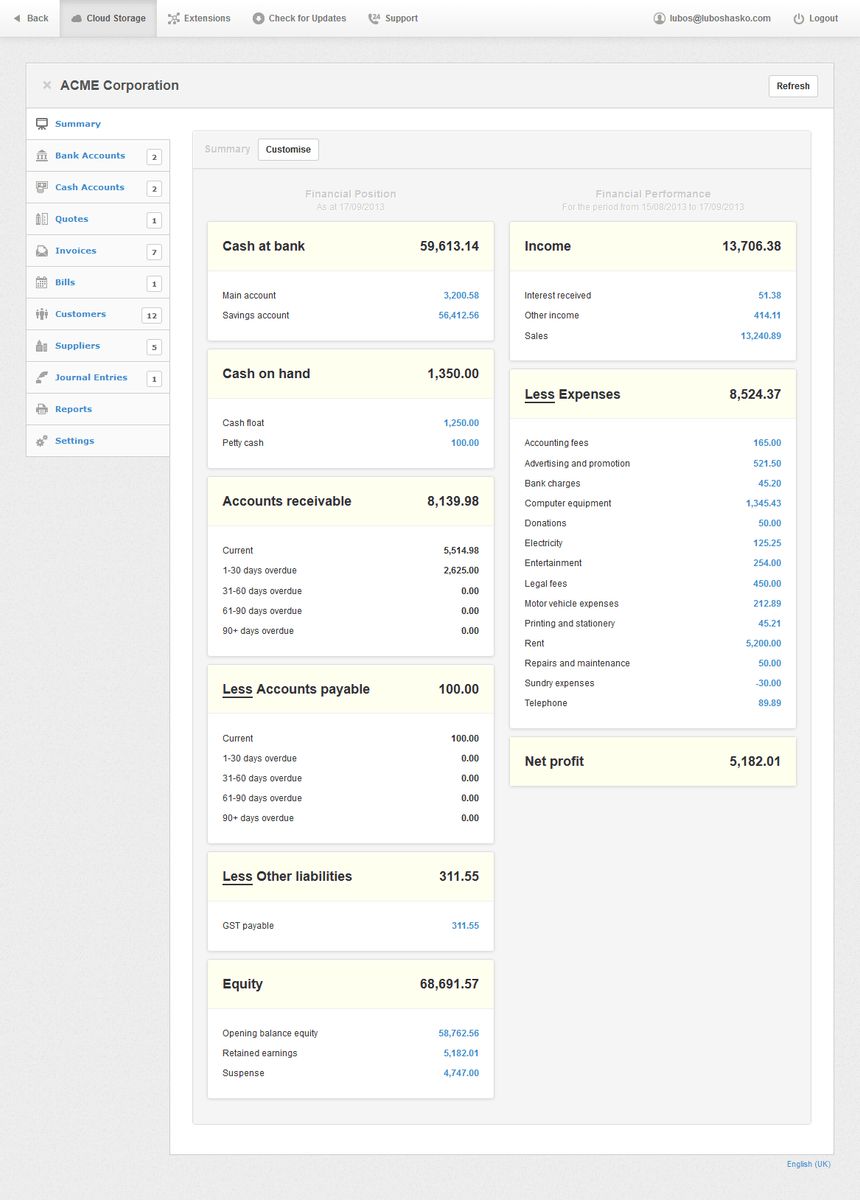Change language via English (UK) link

tap(810, 1164)
